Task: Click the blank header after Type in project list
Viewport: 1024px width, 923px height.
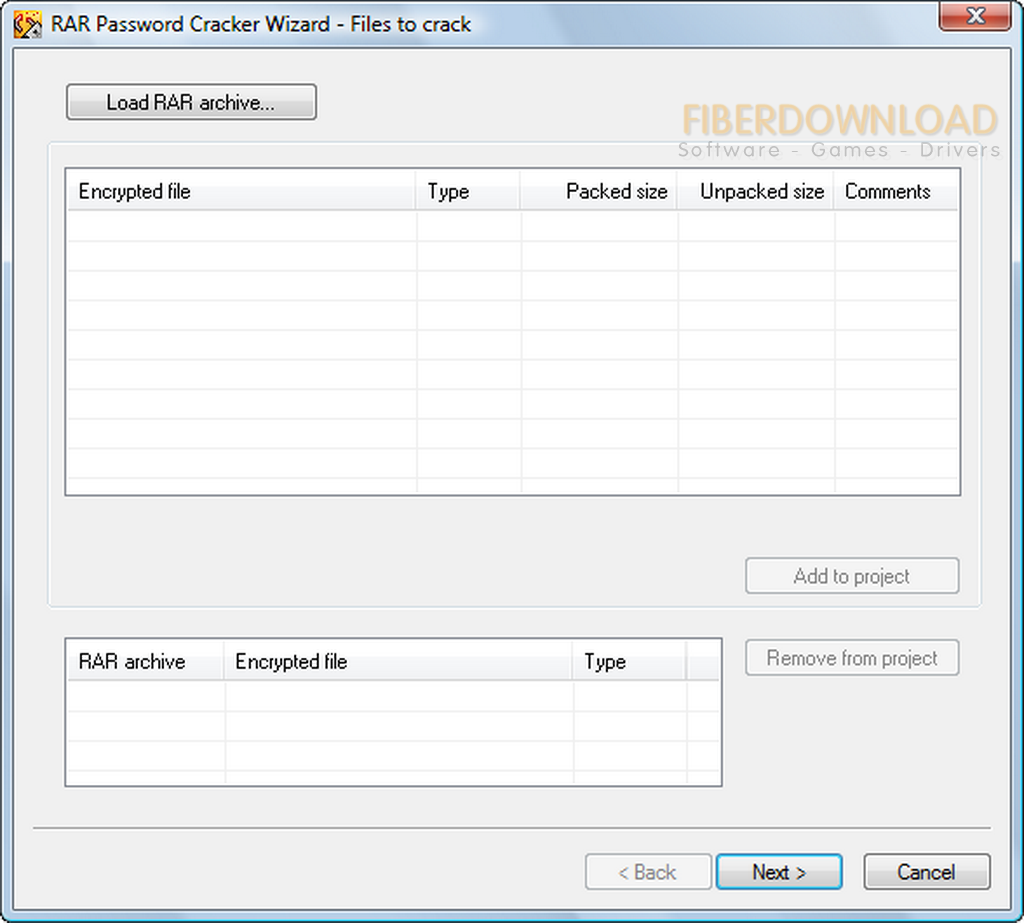Action: click(x=703, y=662)
